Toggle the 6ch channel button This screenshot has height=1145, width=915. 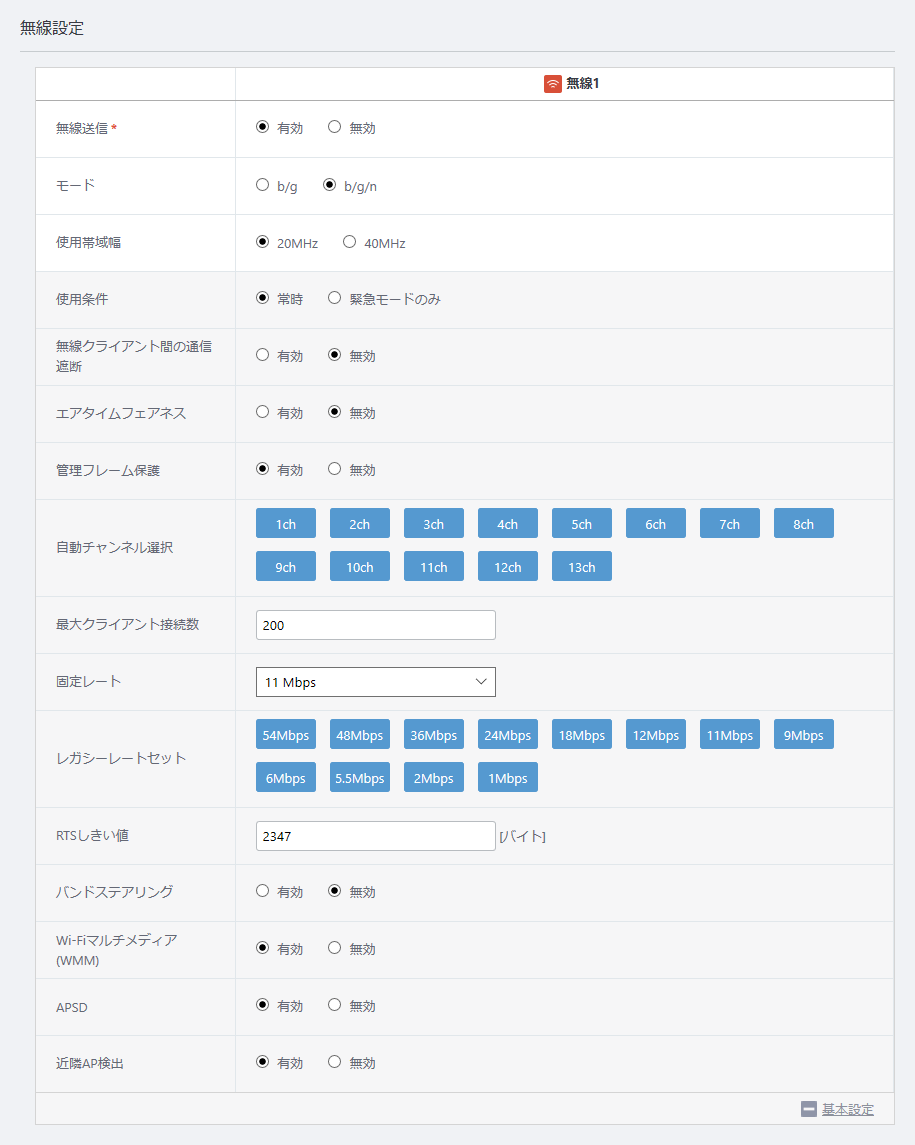click(656, 524)
